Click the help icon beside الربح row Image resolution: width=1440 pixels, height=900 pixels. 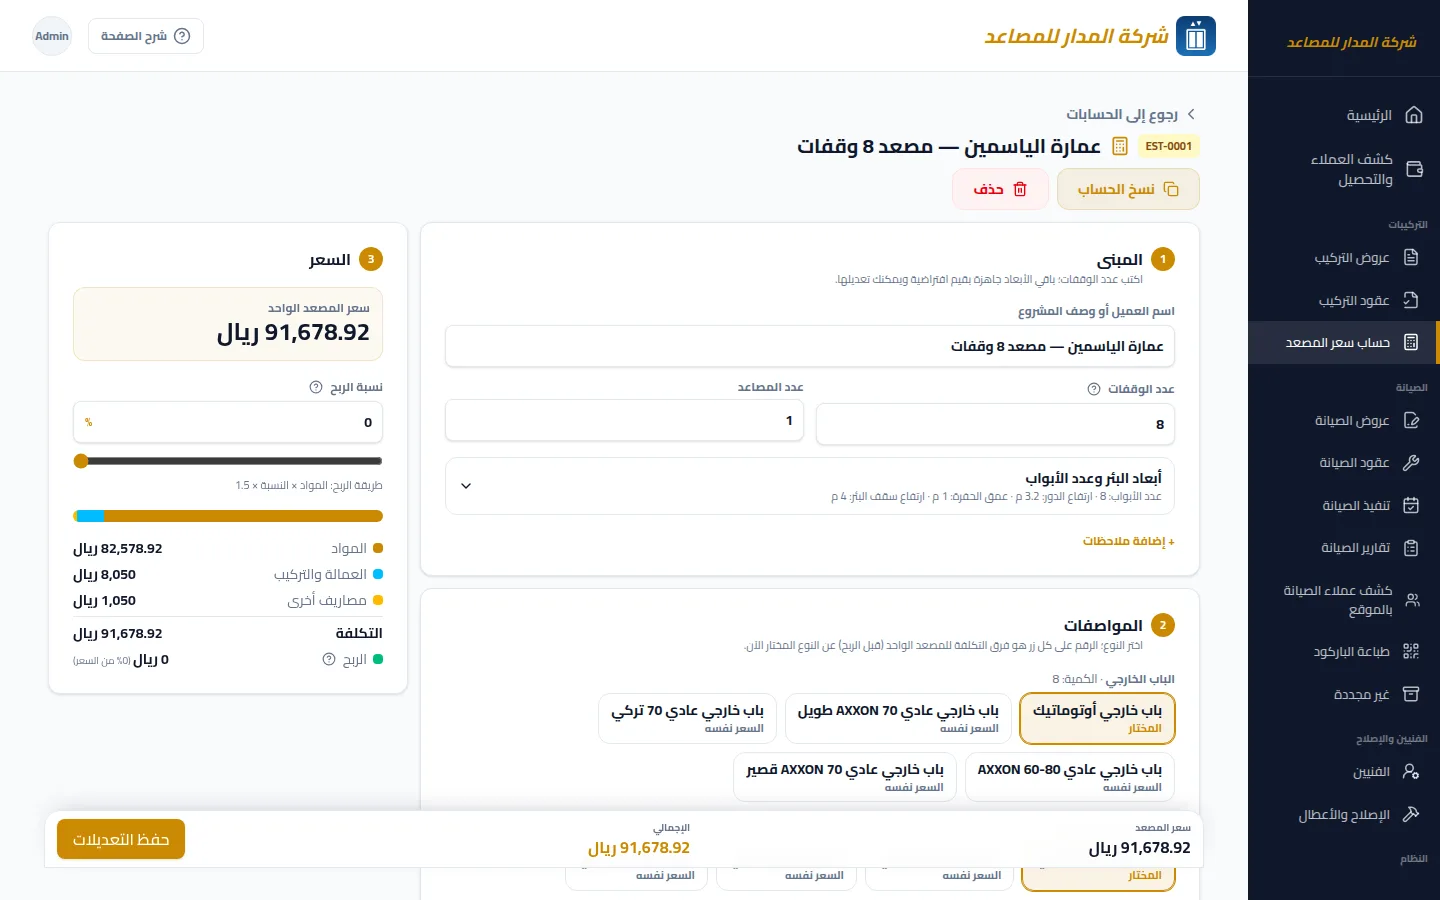click(x=329, y=660)
